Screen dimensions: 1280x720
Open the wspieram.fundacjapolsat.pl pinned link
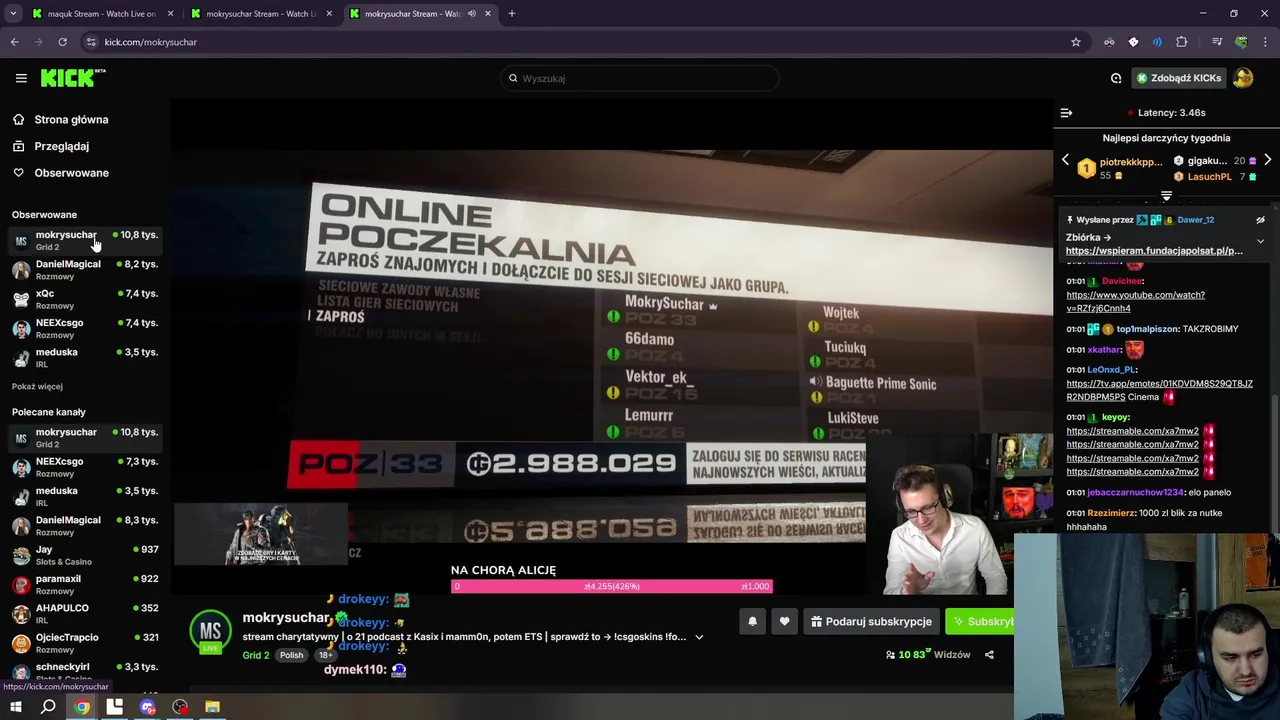(1154, 251)
